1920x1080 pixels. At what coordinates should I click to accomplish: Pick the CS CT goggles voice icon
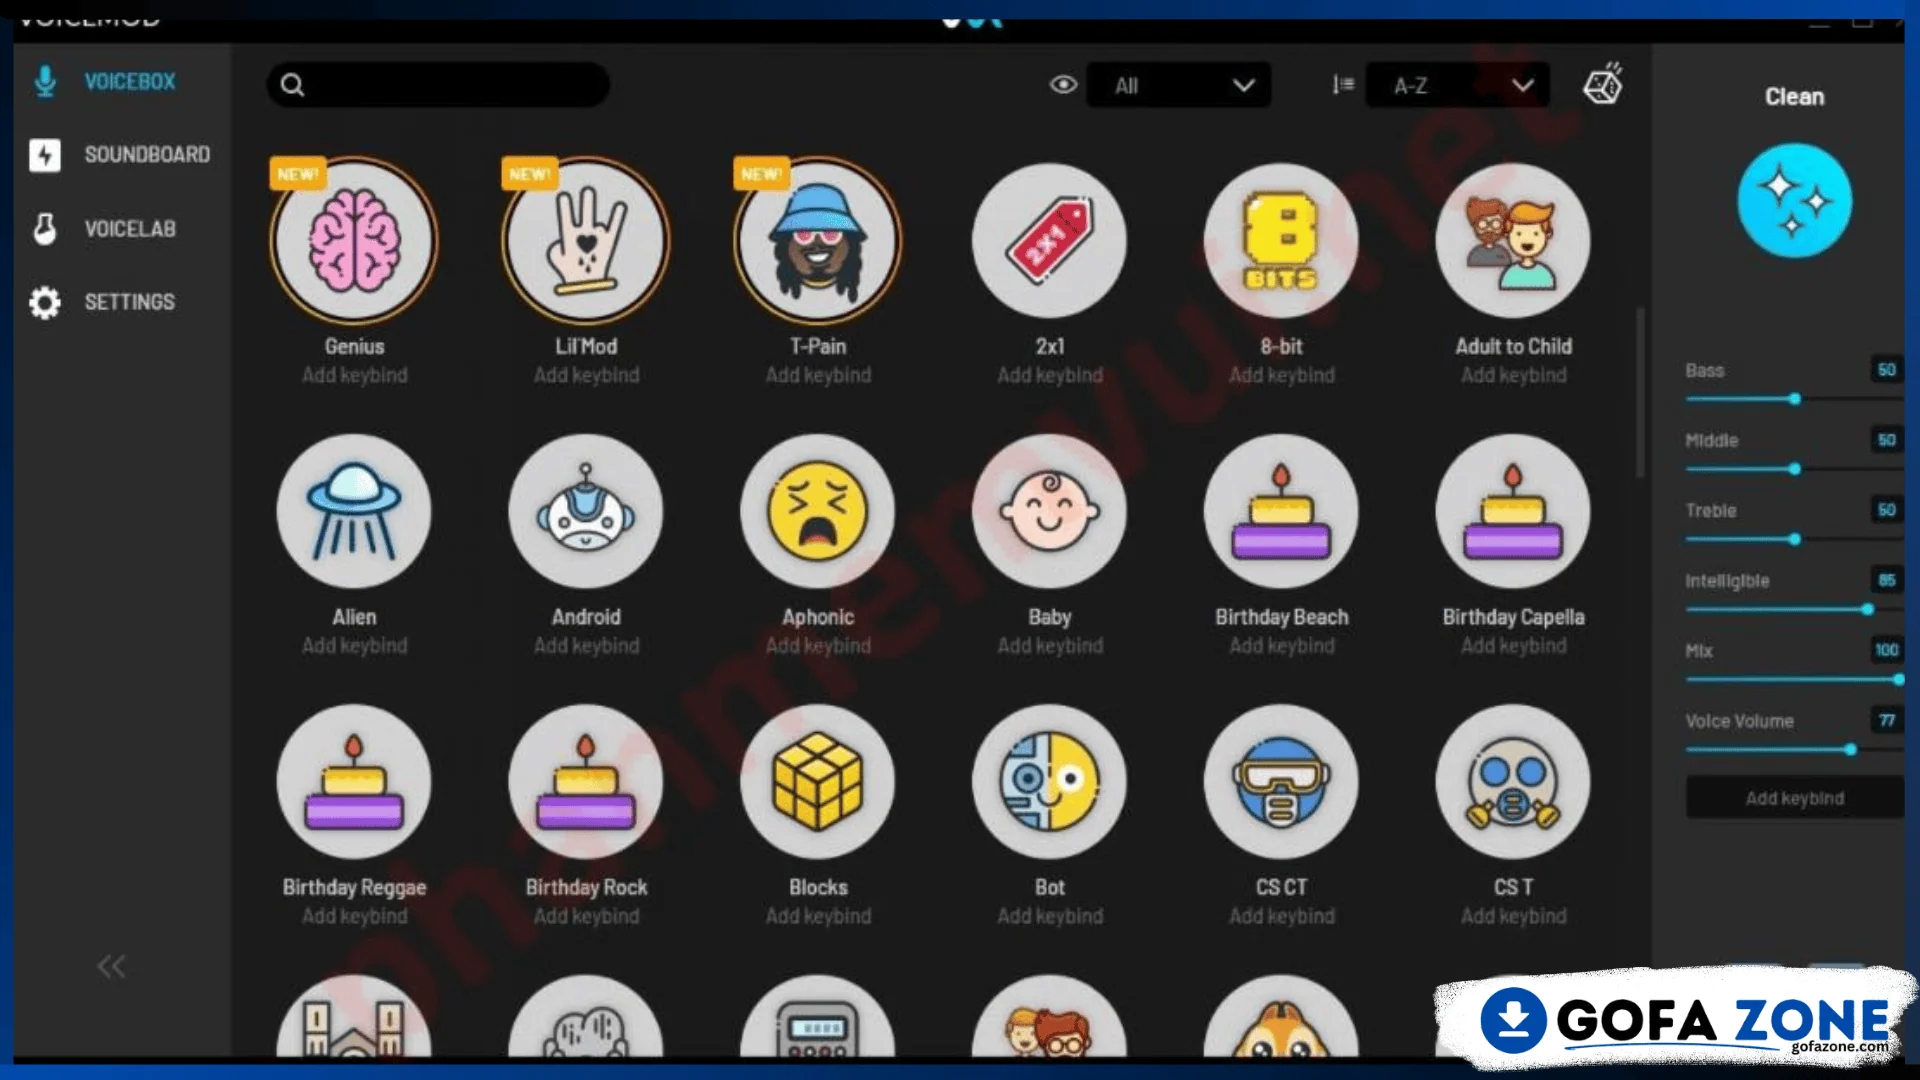coord(1281,782)
